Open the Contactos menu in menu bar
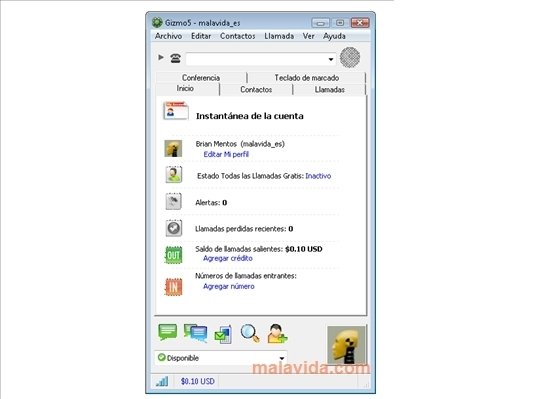550x399 pixels. tap(237, 36)
